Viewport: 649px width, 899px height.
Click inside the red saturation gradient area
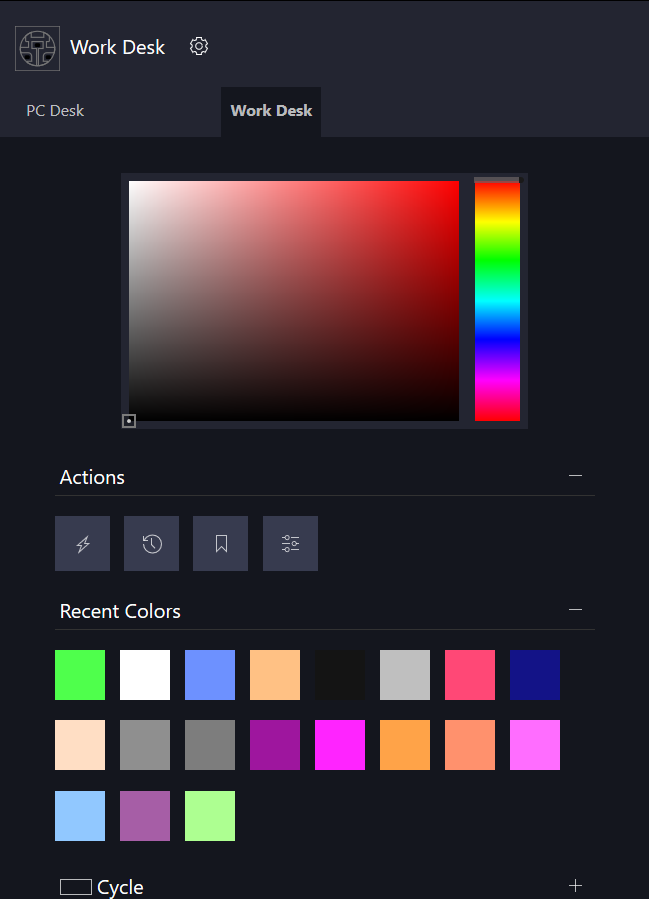click(294, 301)
